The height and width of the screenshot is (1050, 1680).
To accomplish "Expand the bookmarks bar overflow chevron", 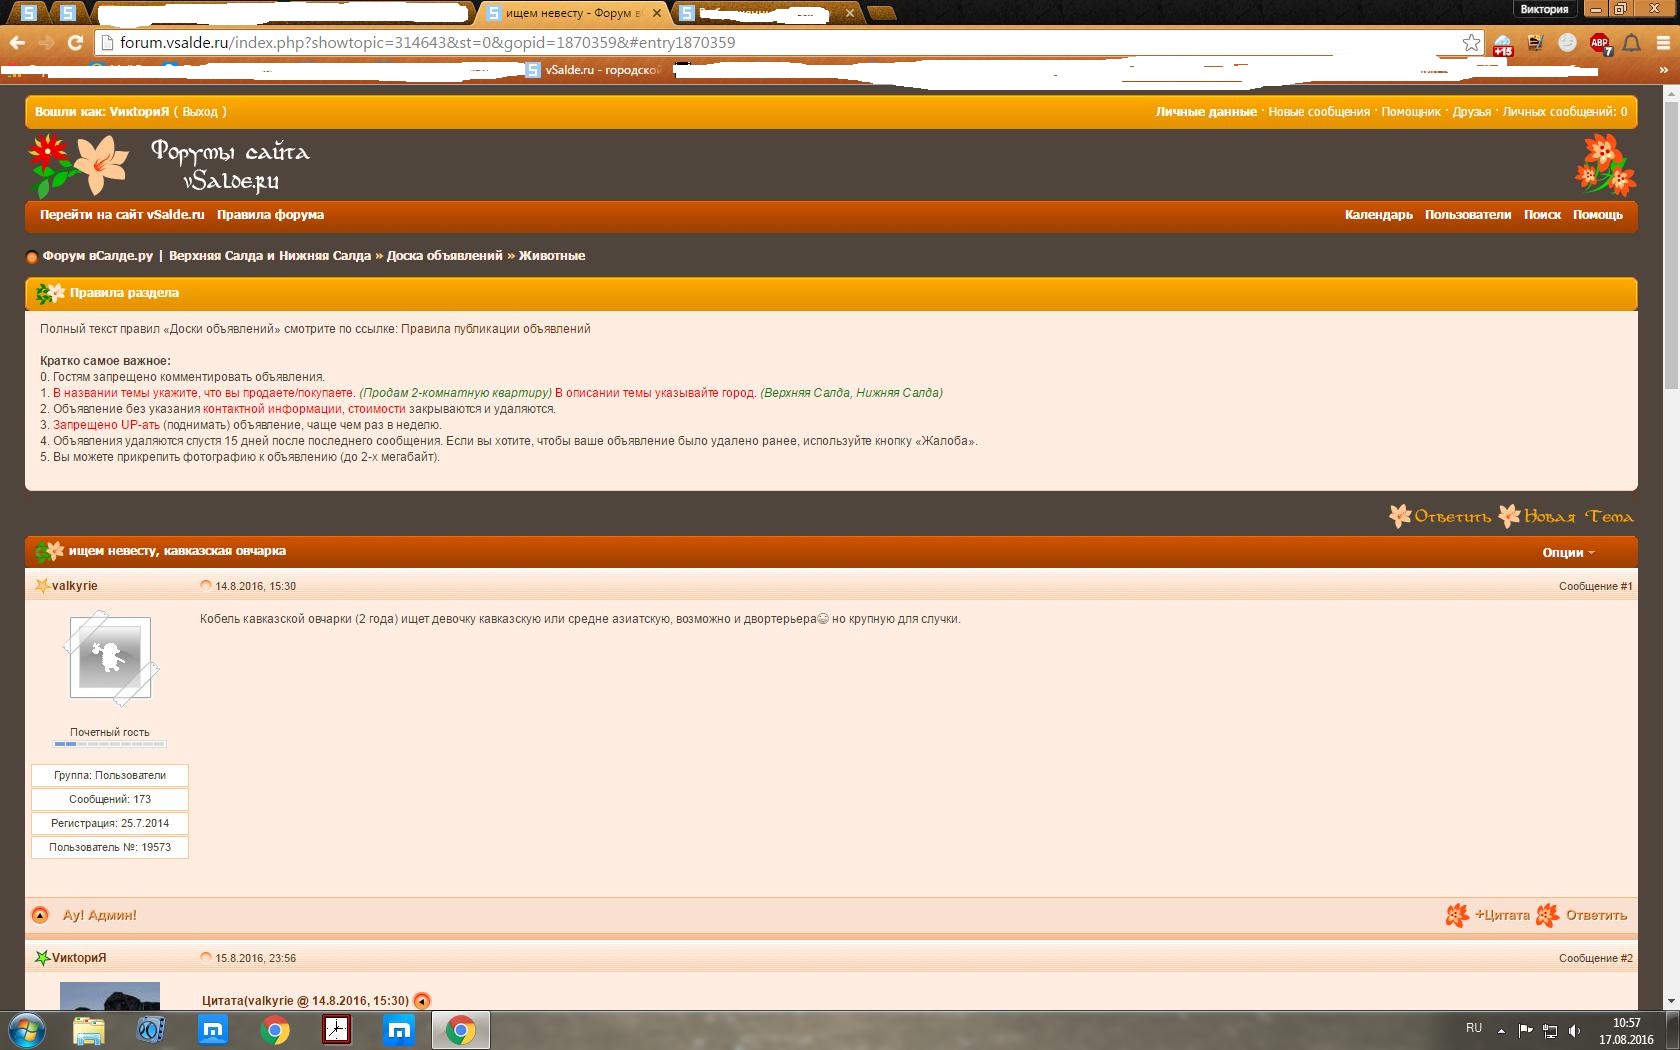I will 1663,70.
